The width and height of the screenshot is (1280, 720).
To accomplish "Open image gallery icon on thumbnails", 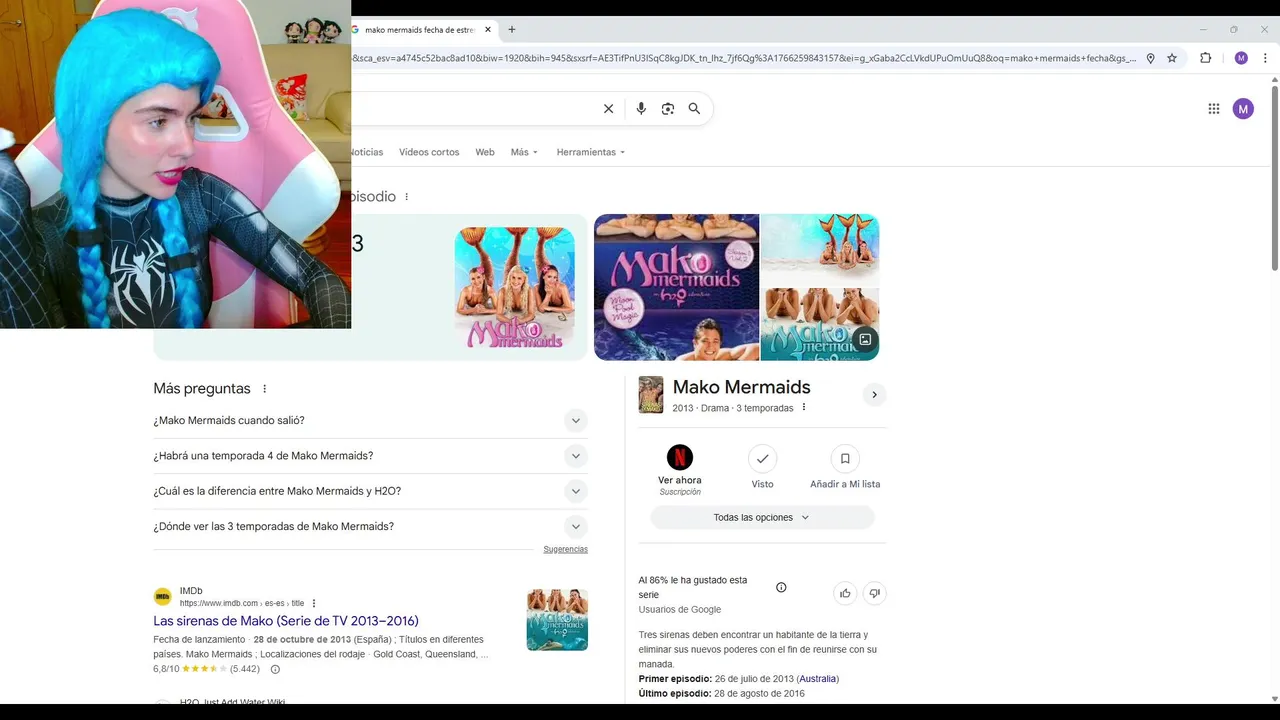I will [x=865, y=339].
